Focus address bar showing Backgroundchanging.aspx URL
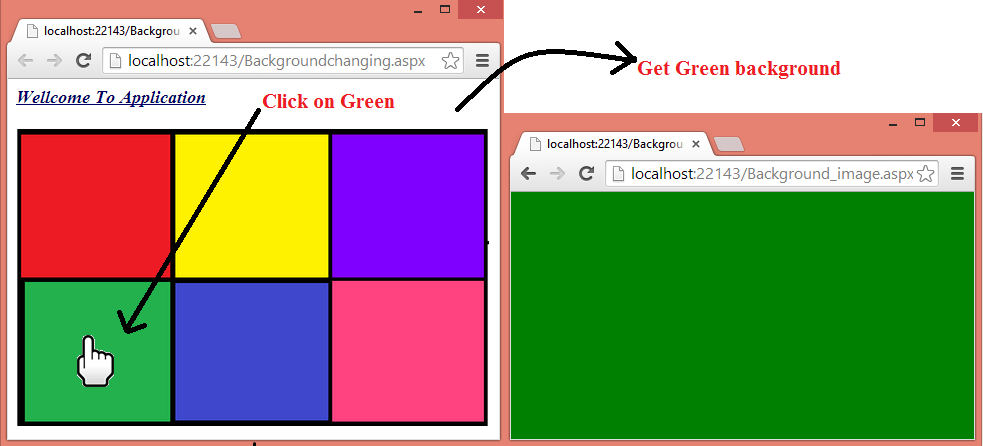 [x=283, y=61]
